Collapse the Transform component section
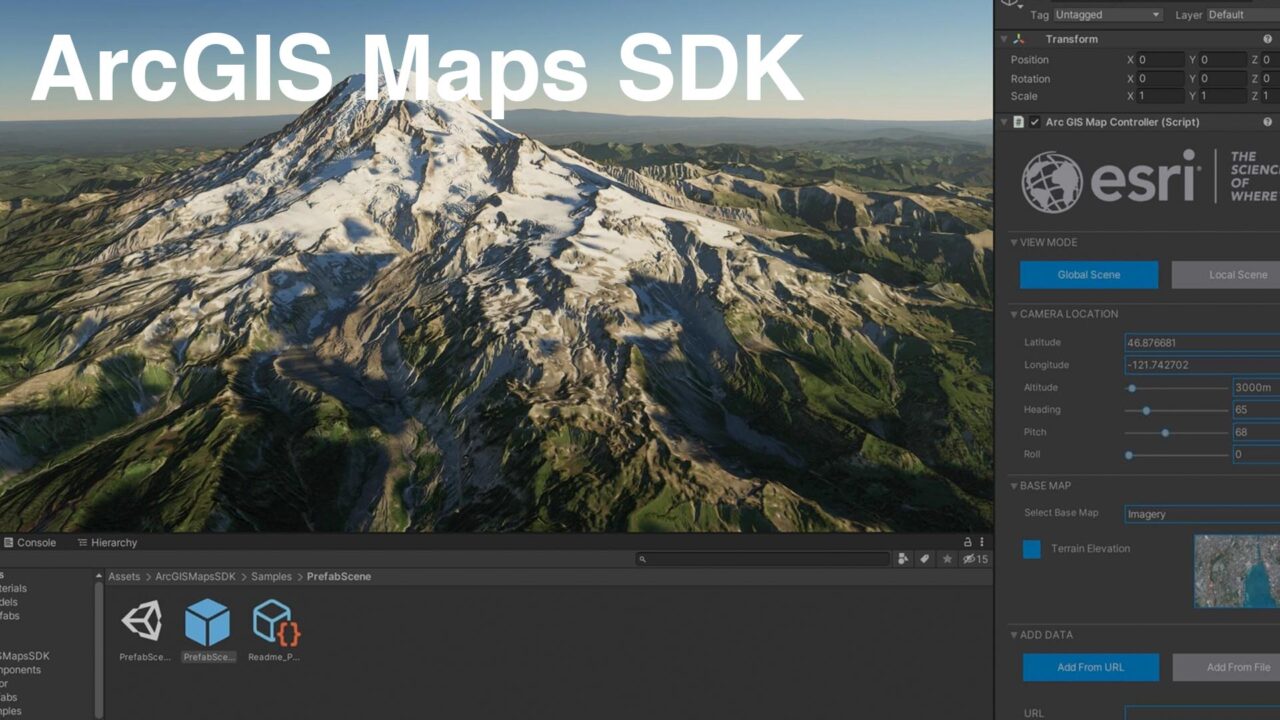Screen dimensions: 1280x720 1003,39
